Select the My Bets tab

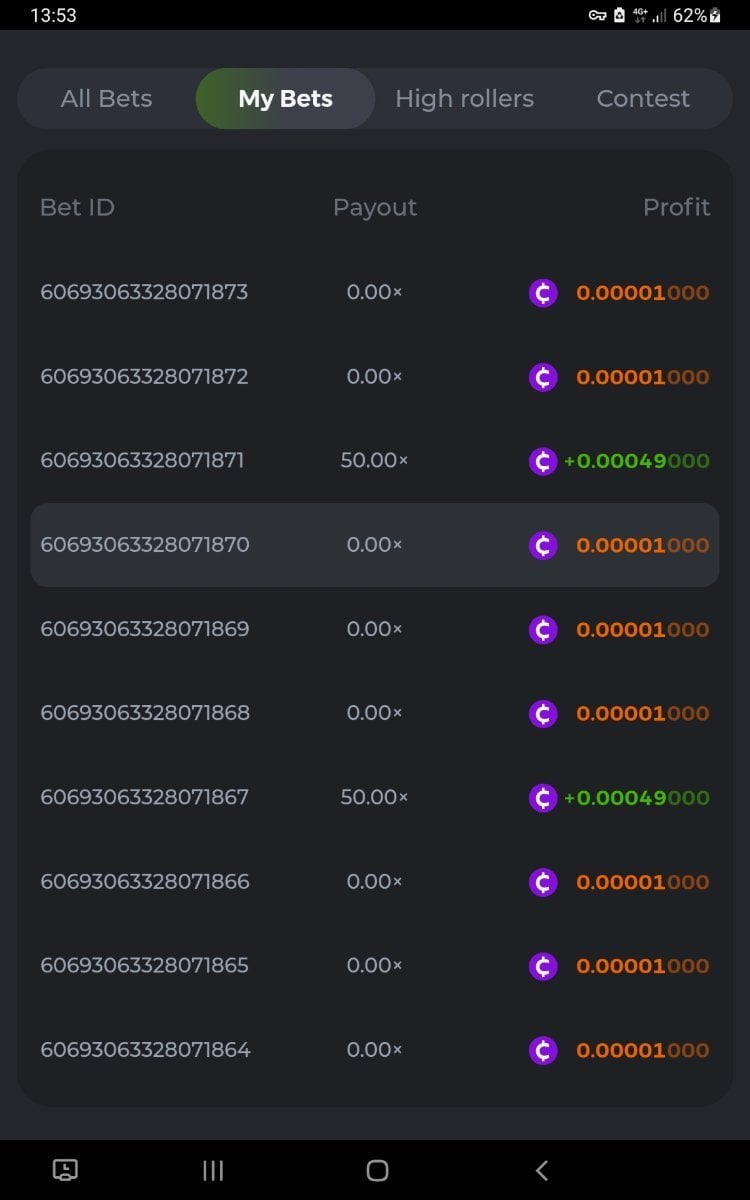pyautogui.click(x=285, y=99)
